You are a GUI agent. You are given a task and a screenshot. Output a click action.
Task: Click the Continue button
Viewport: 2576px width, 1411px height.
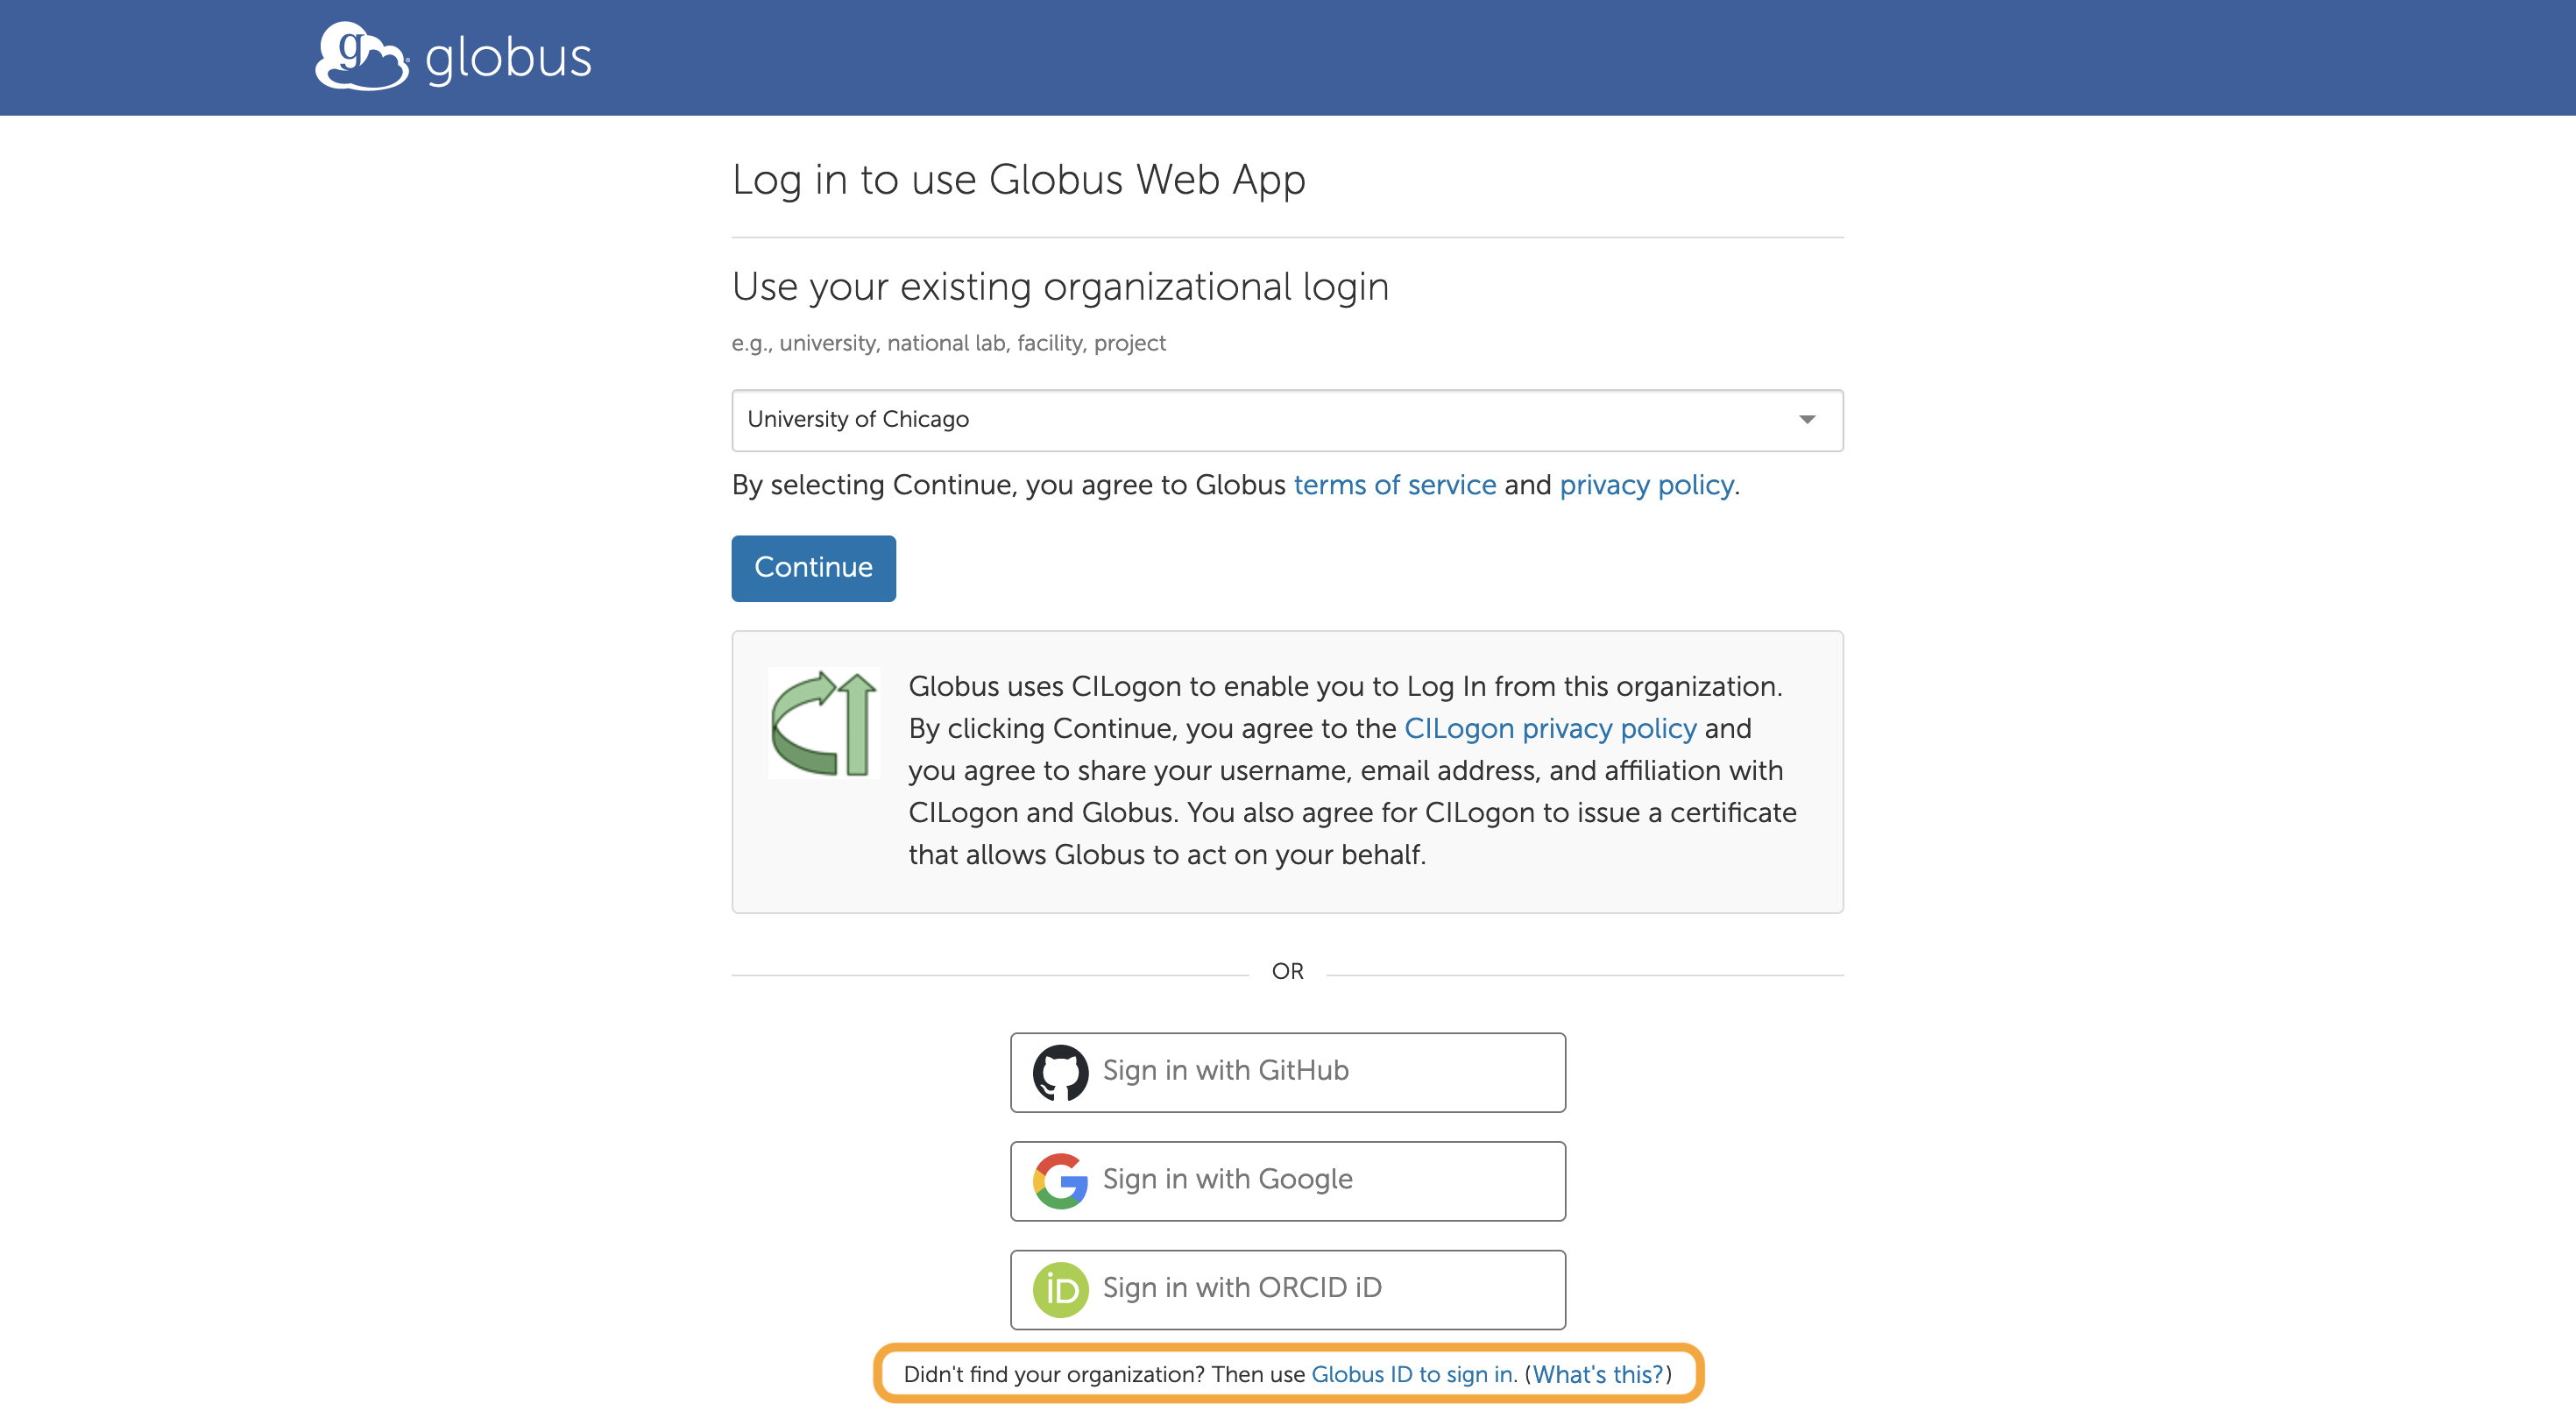coord(813,568)
